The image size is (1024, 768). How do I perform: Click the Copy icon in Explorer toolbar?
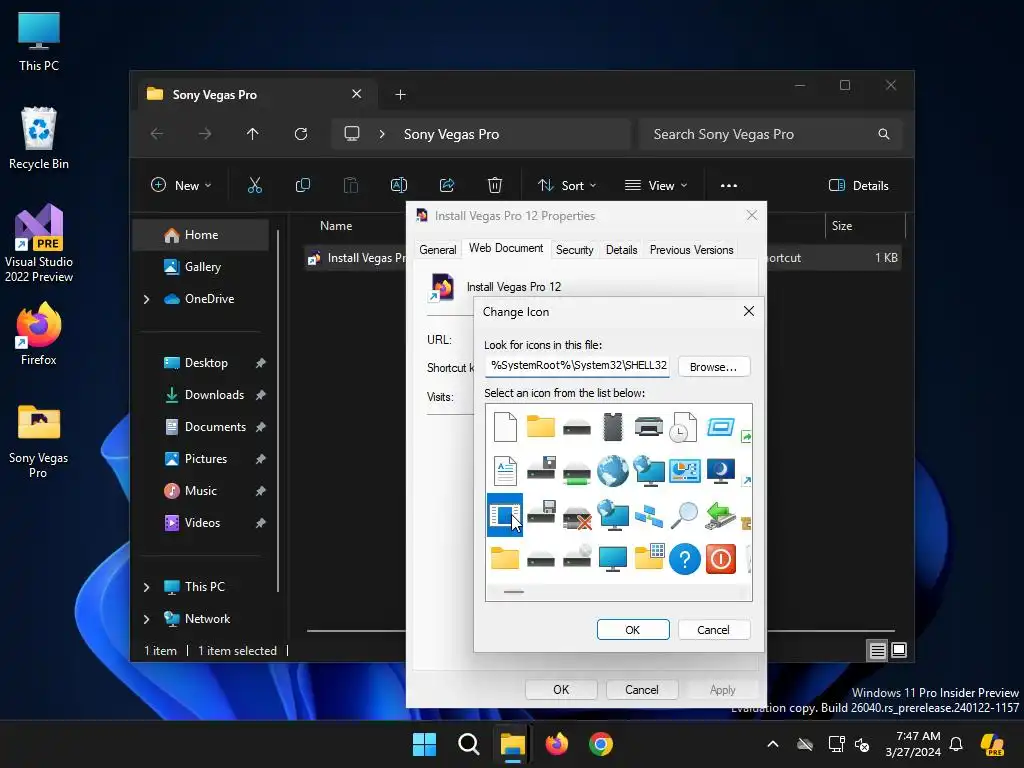(302, 185)
